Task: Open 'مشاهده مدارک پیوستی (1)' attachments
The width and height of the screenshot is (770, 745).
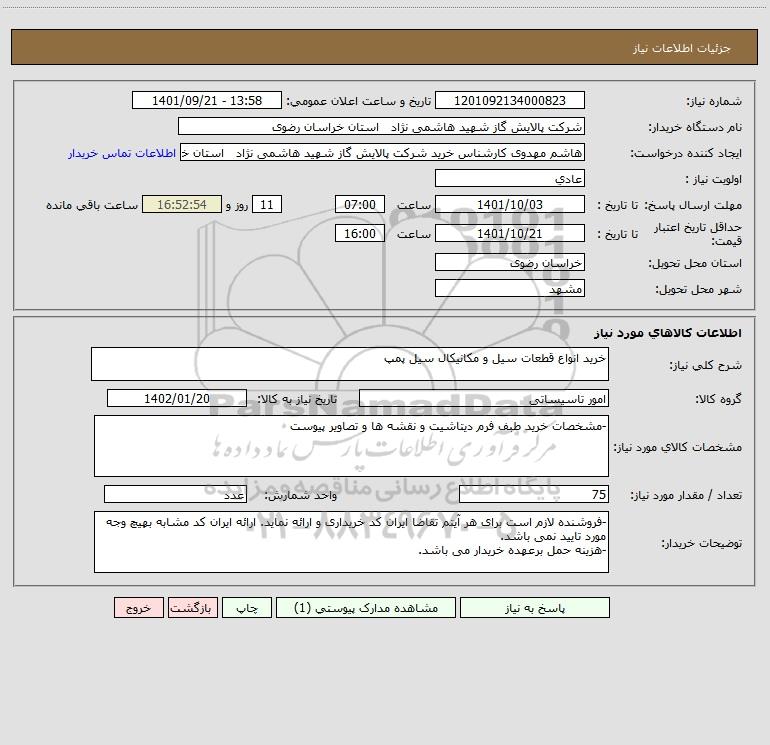Action: click(366, 608)
